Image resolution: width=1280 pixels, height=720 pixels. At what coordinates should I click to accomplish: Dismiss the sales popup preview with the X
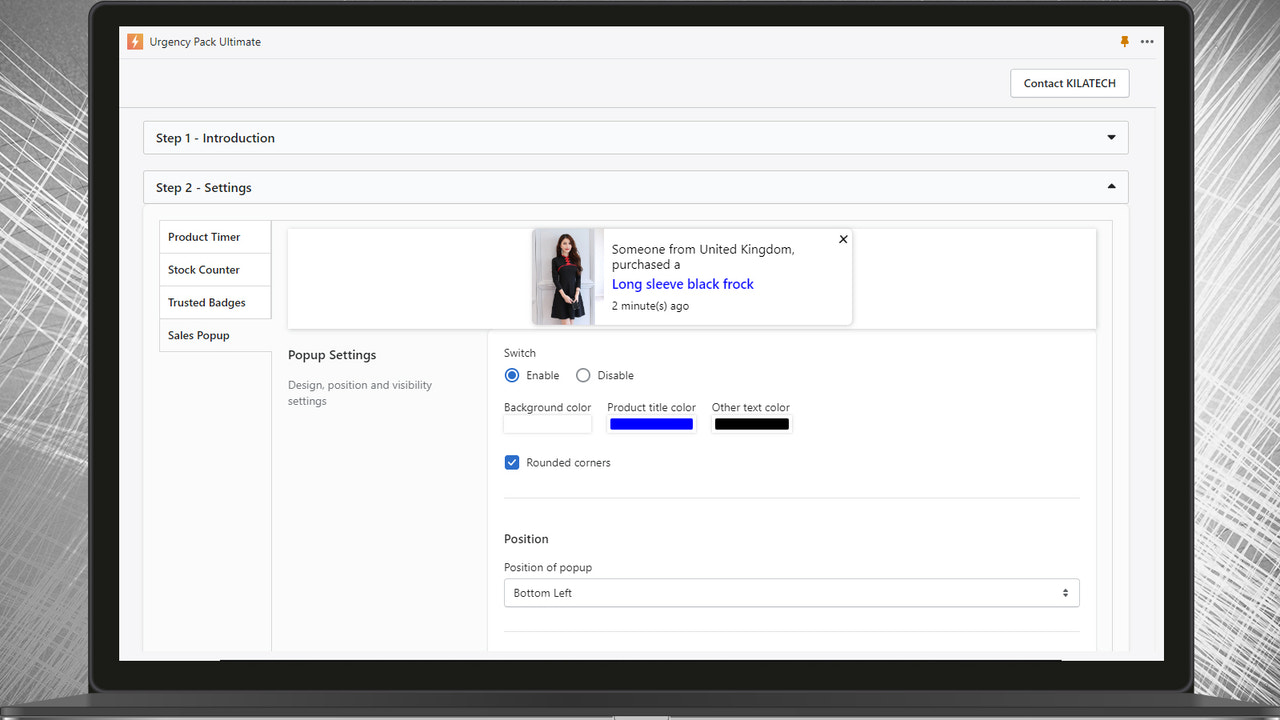(843, 239)
